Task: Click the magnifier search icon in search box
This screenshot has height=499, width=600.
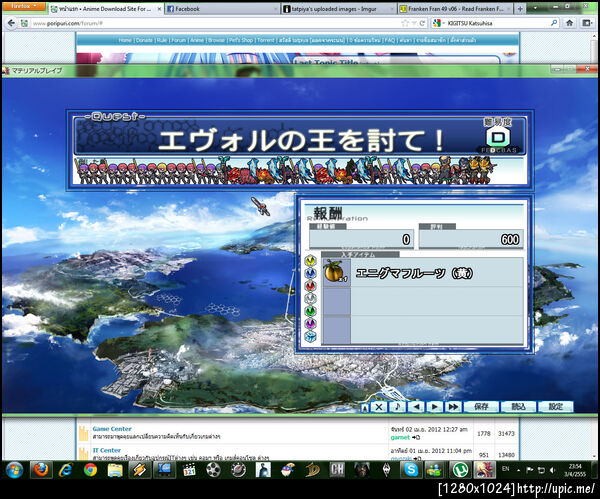Action: (554, 23)
